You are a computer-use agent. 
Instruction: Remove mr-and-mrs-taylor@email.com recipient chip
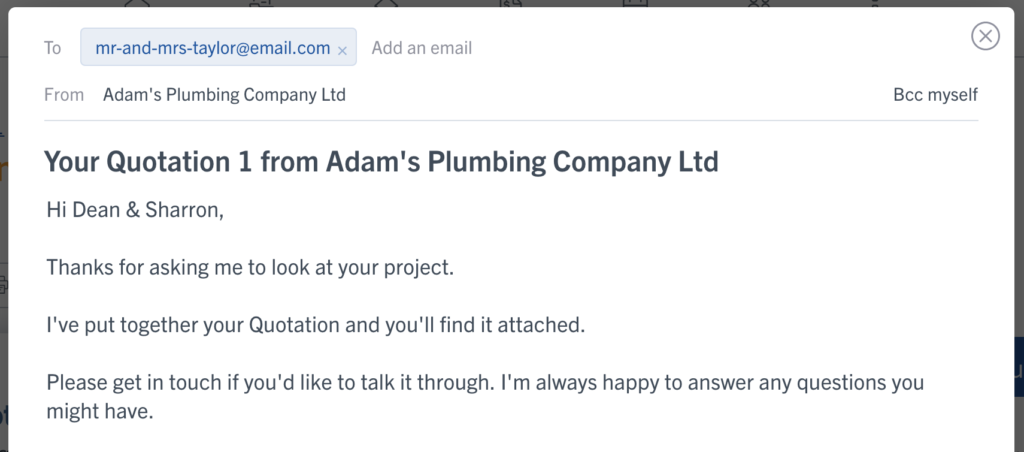click(342, 50)
